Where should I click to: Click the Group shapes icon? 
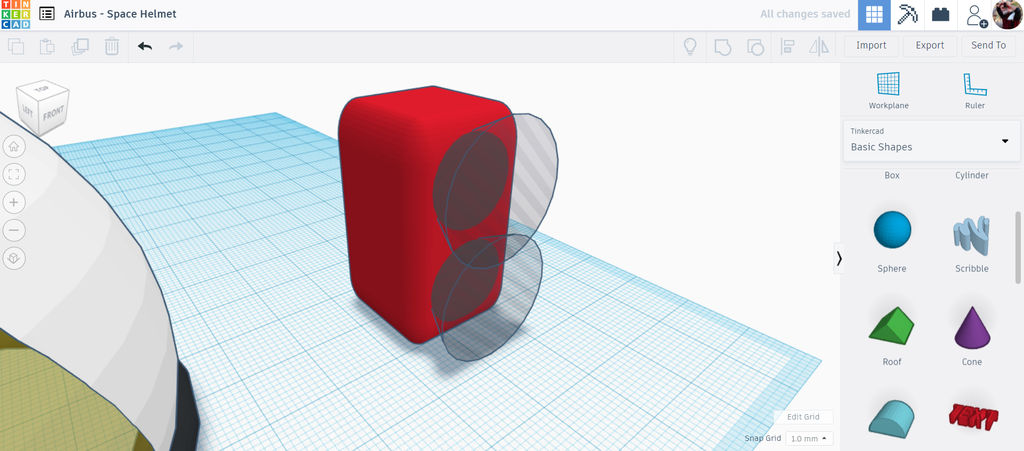point(722,46)
